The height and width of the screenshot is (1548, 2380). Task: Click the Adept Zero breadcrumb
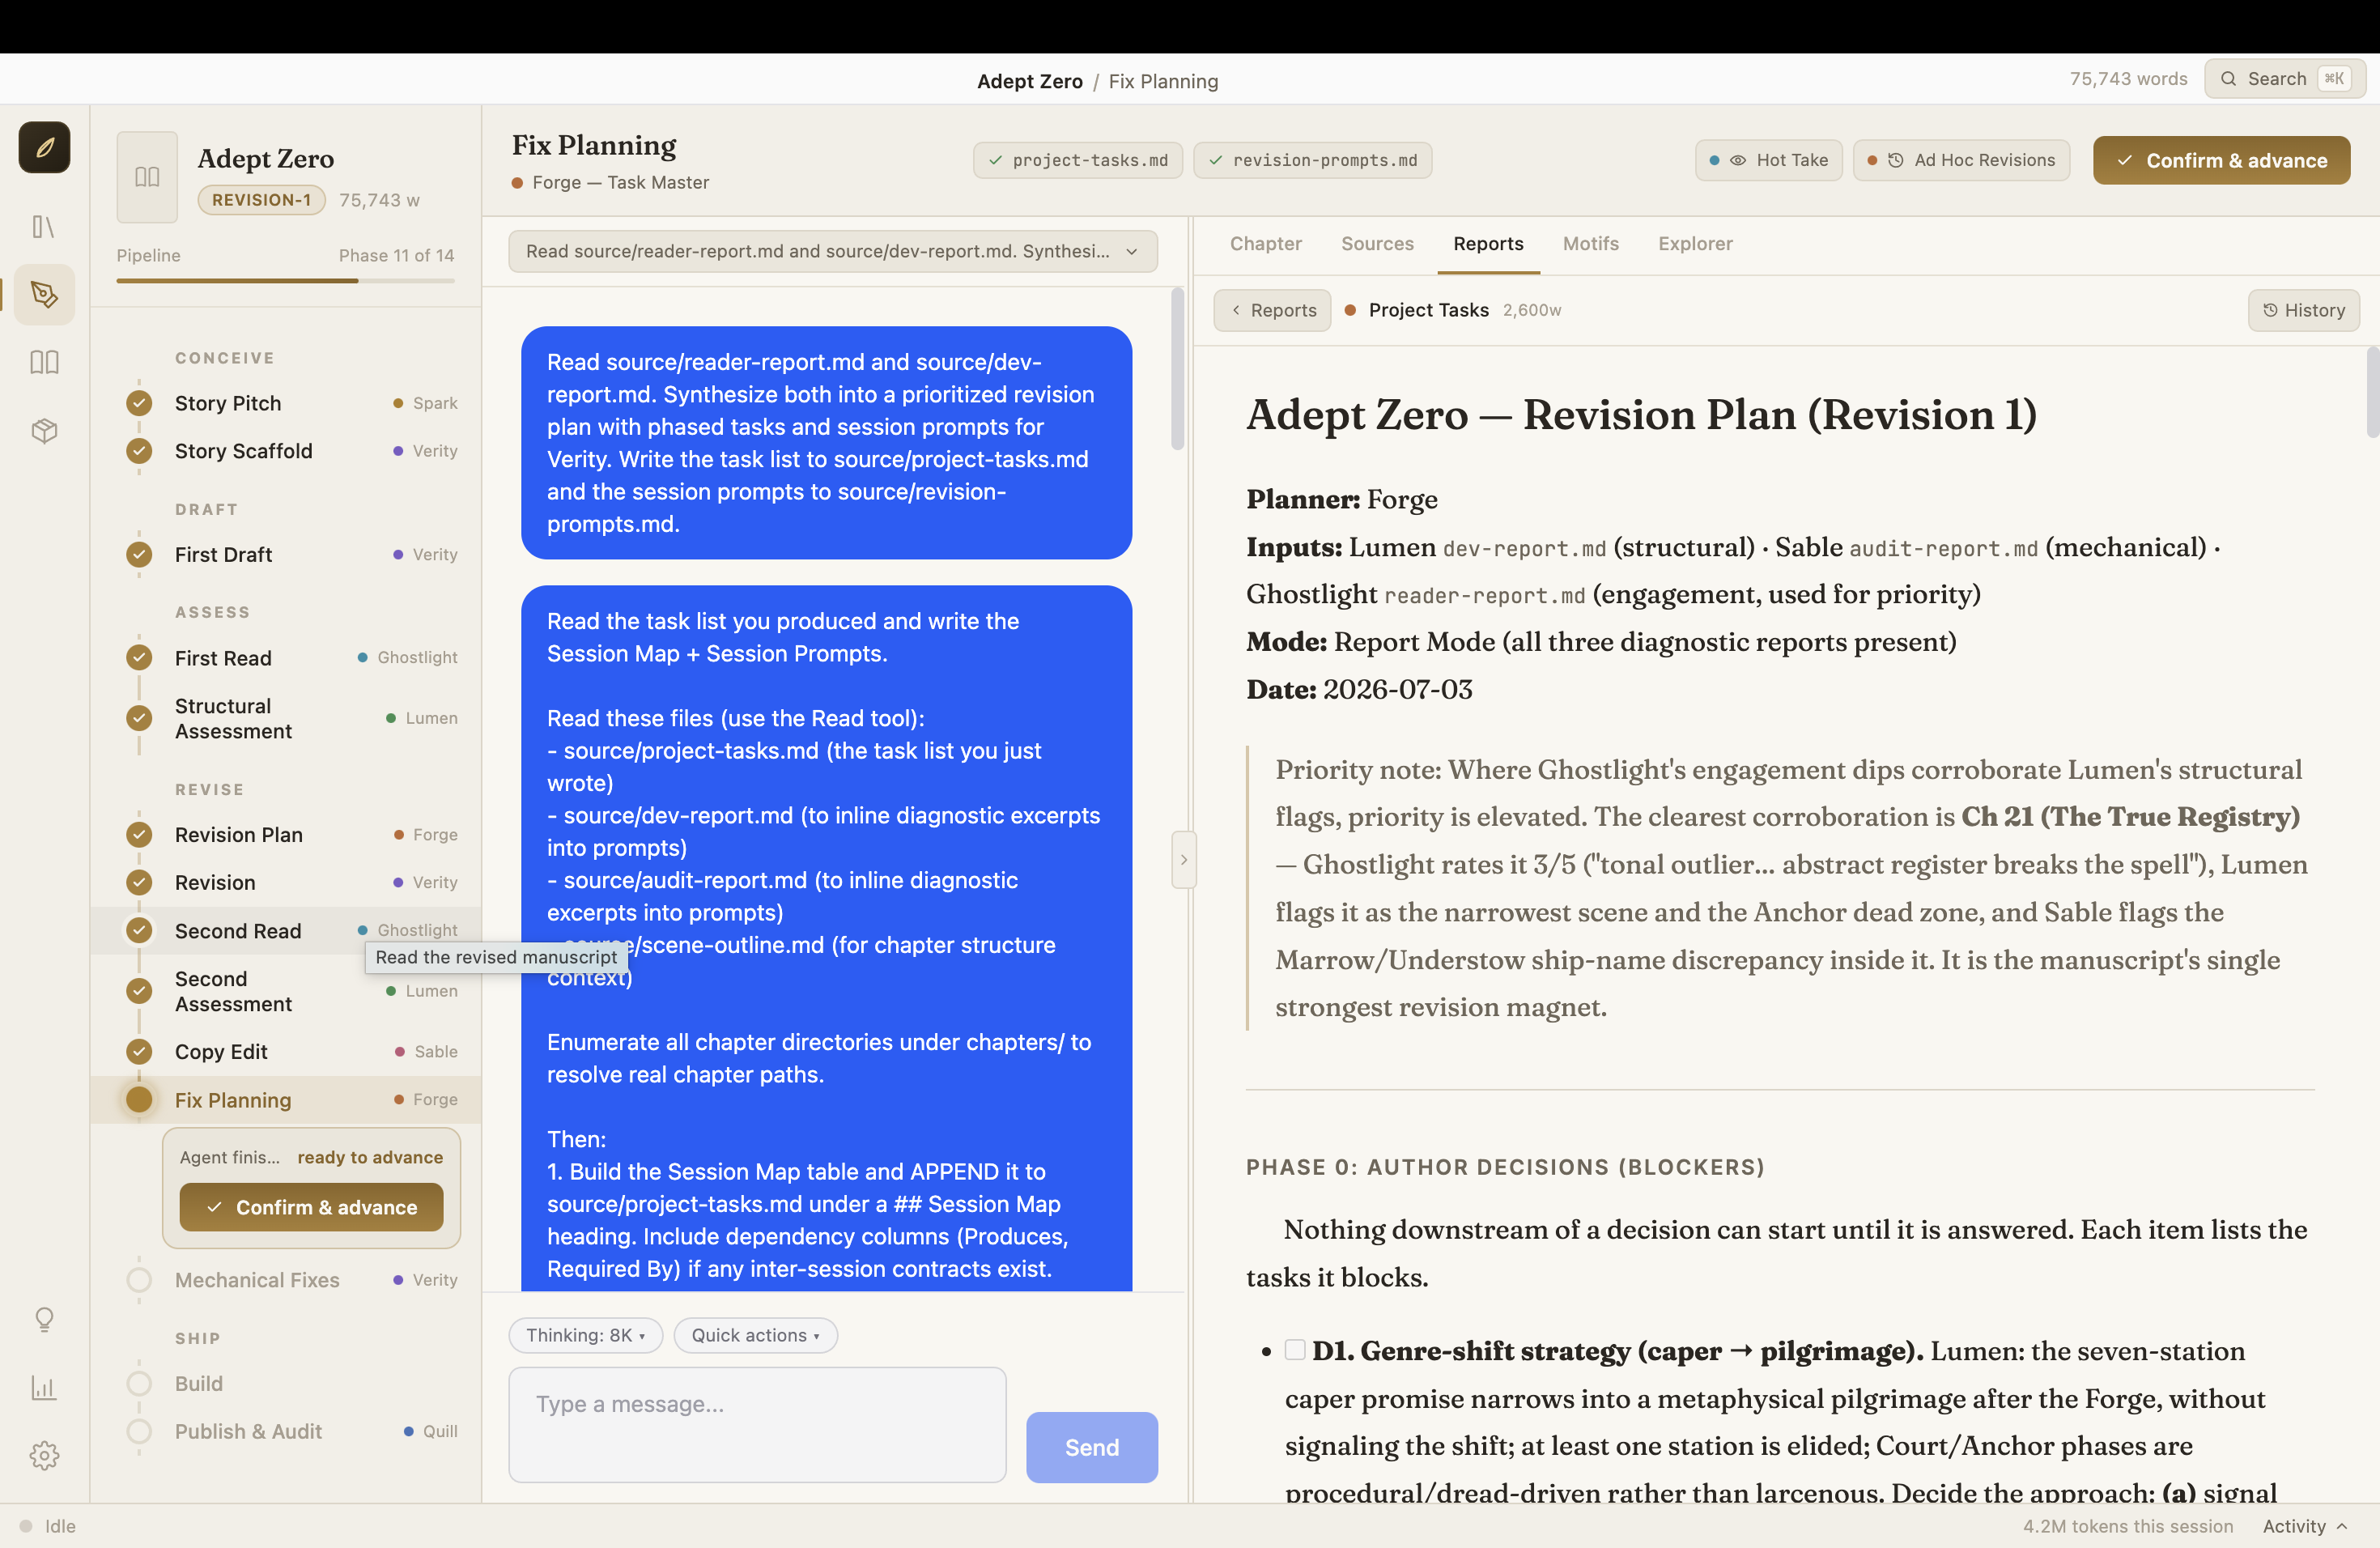pos(1029,81)
